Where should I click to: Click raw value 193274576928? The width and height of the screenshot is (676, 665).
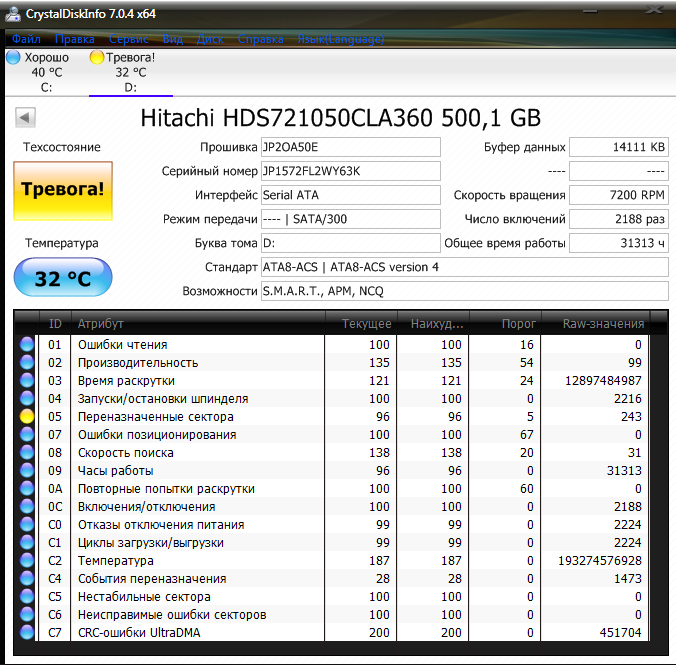click(600, 561)
